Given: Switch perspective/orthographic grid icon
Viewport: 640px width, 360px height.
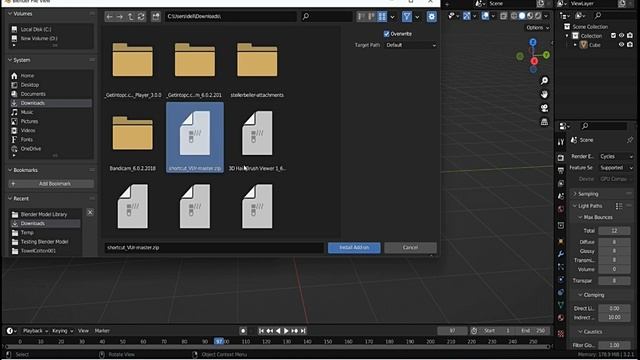Looking at the screenshot, I should point(544,122).
